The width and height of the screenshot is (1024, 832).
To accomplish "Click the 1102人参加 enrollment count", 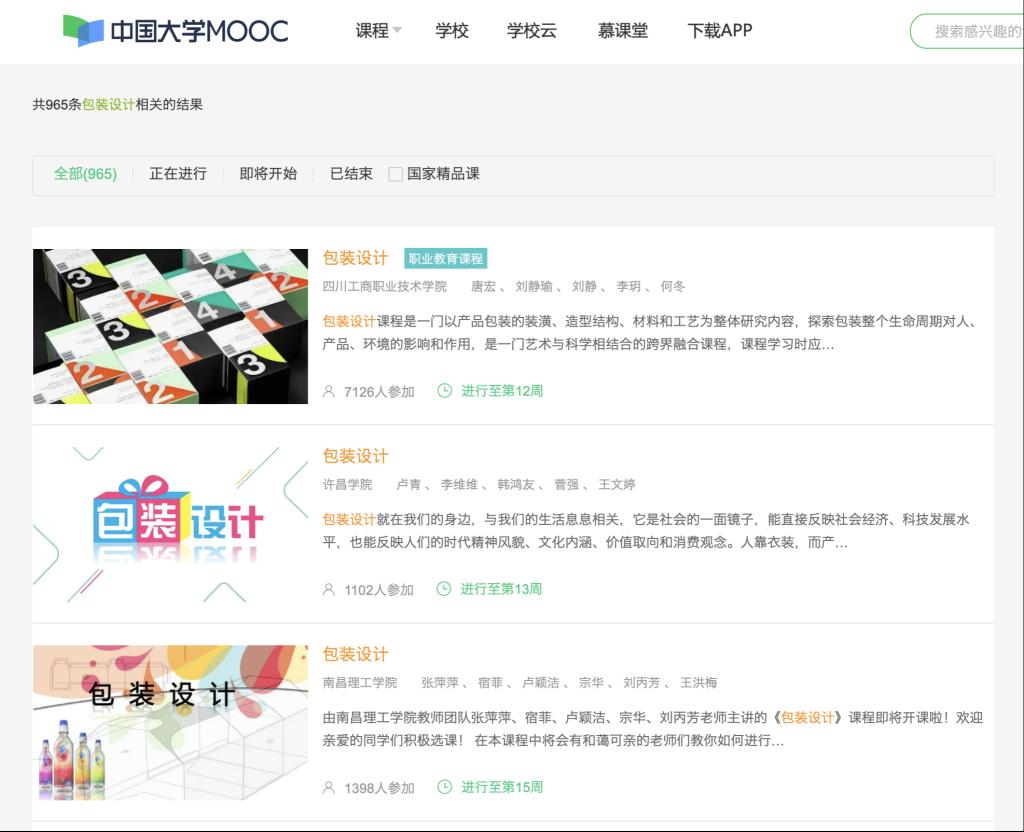I will coord(379,590).
